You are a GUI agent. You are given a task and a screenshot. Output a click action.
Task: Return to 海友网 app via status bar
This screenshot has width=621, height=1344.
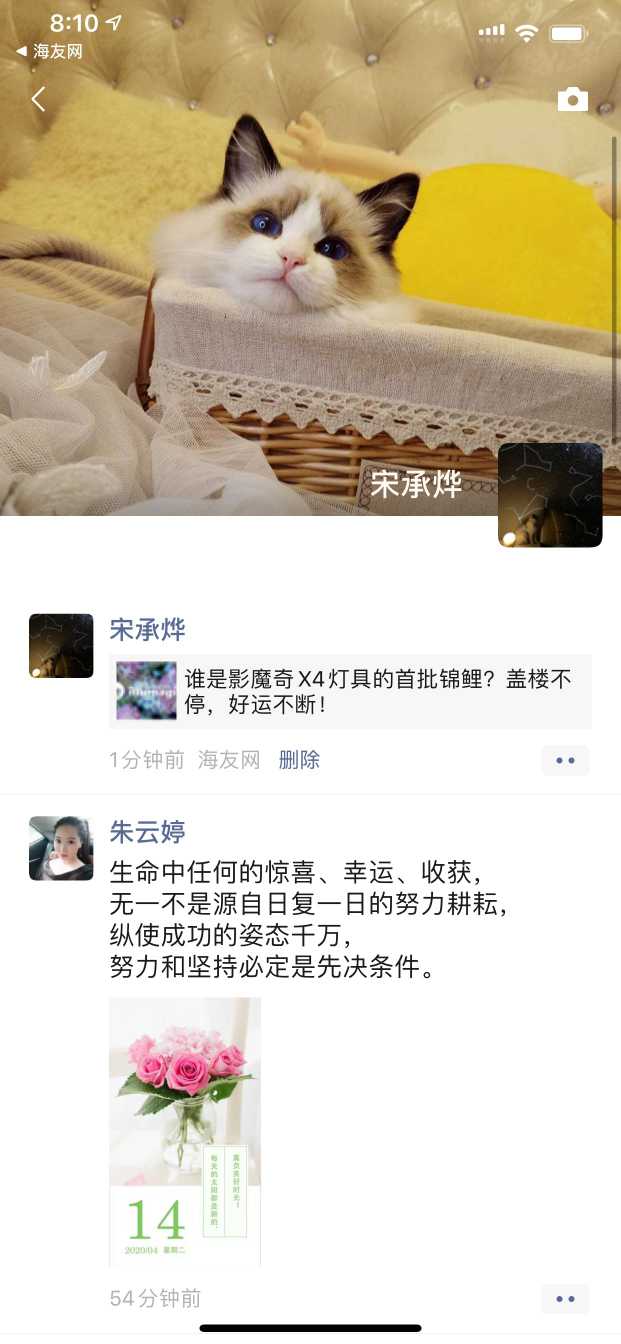48,51
